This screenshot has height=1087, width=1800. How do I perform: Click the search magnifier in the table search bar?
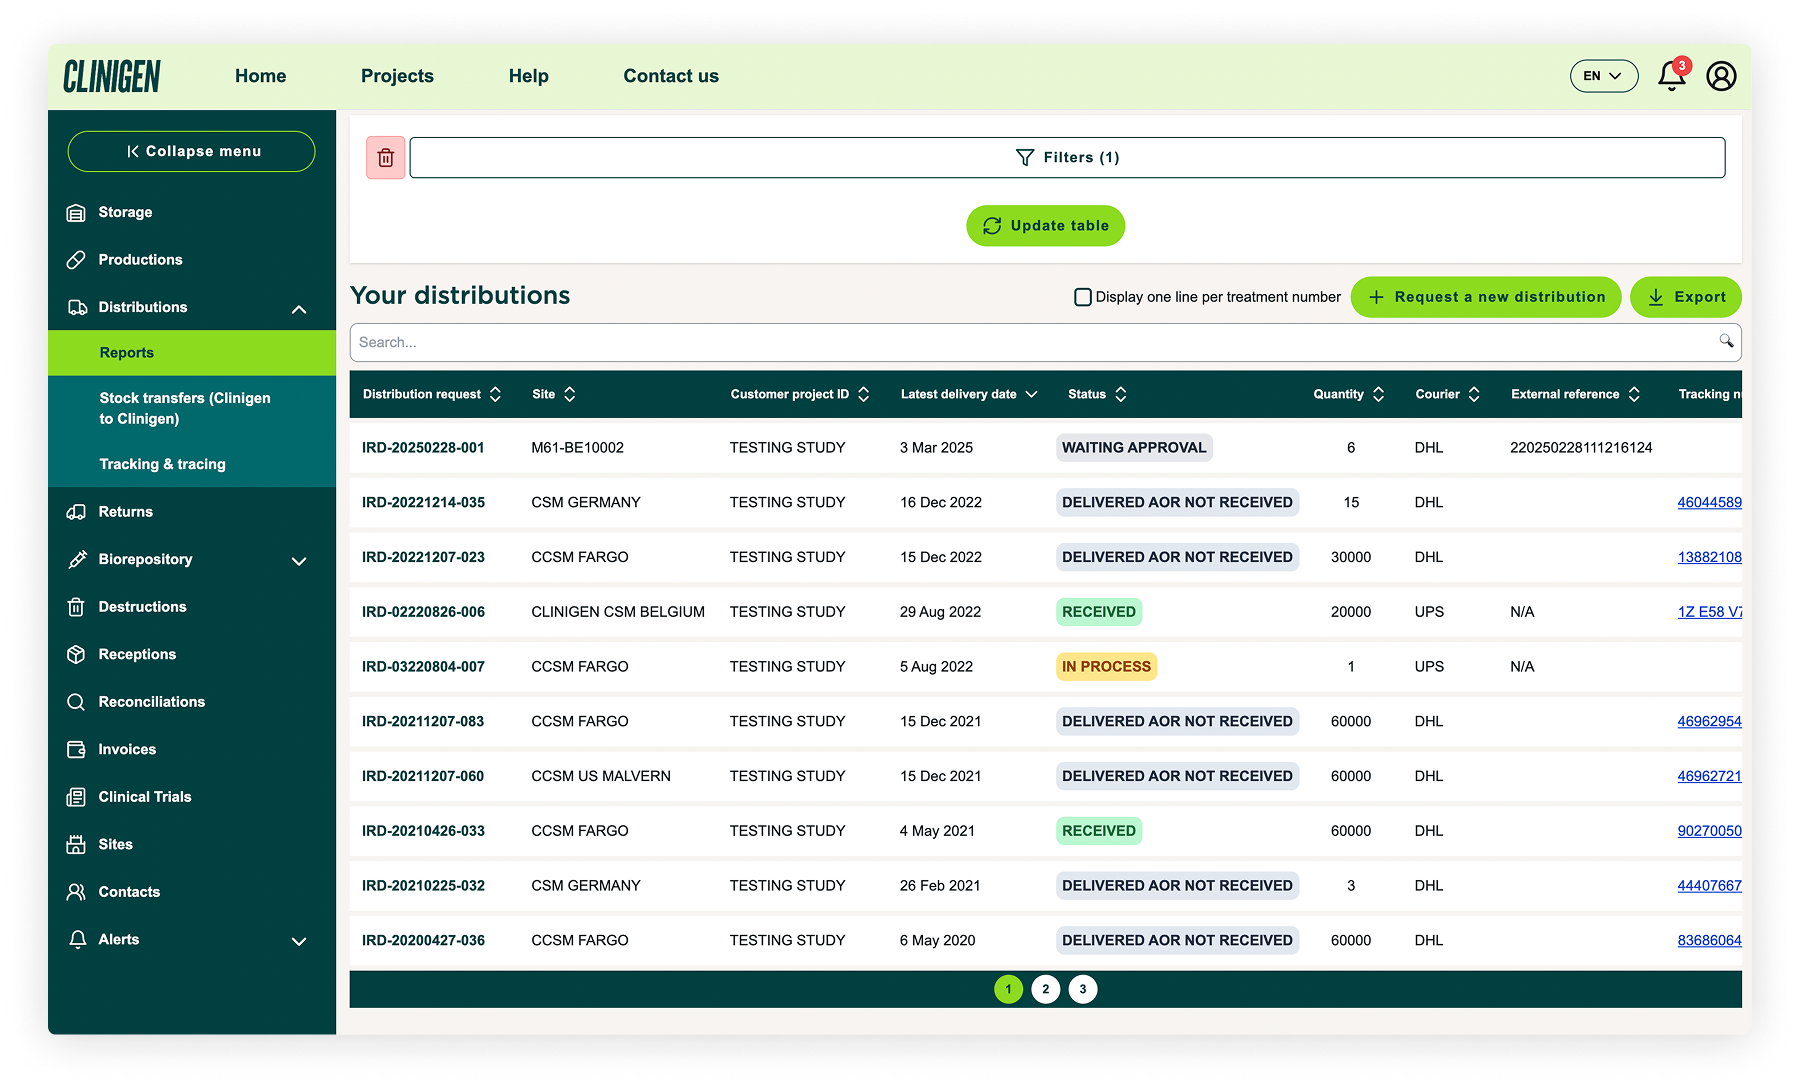point(1726,342)
